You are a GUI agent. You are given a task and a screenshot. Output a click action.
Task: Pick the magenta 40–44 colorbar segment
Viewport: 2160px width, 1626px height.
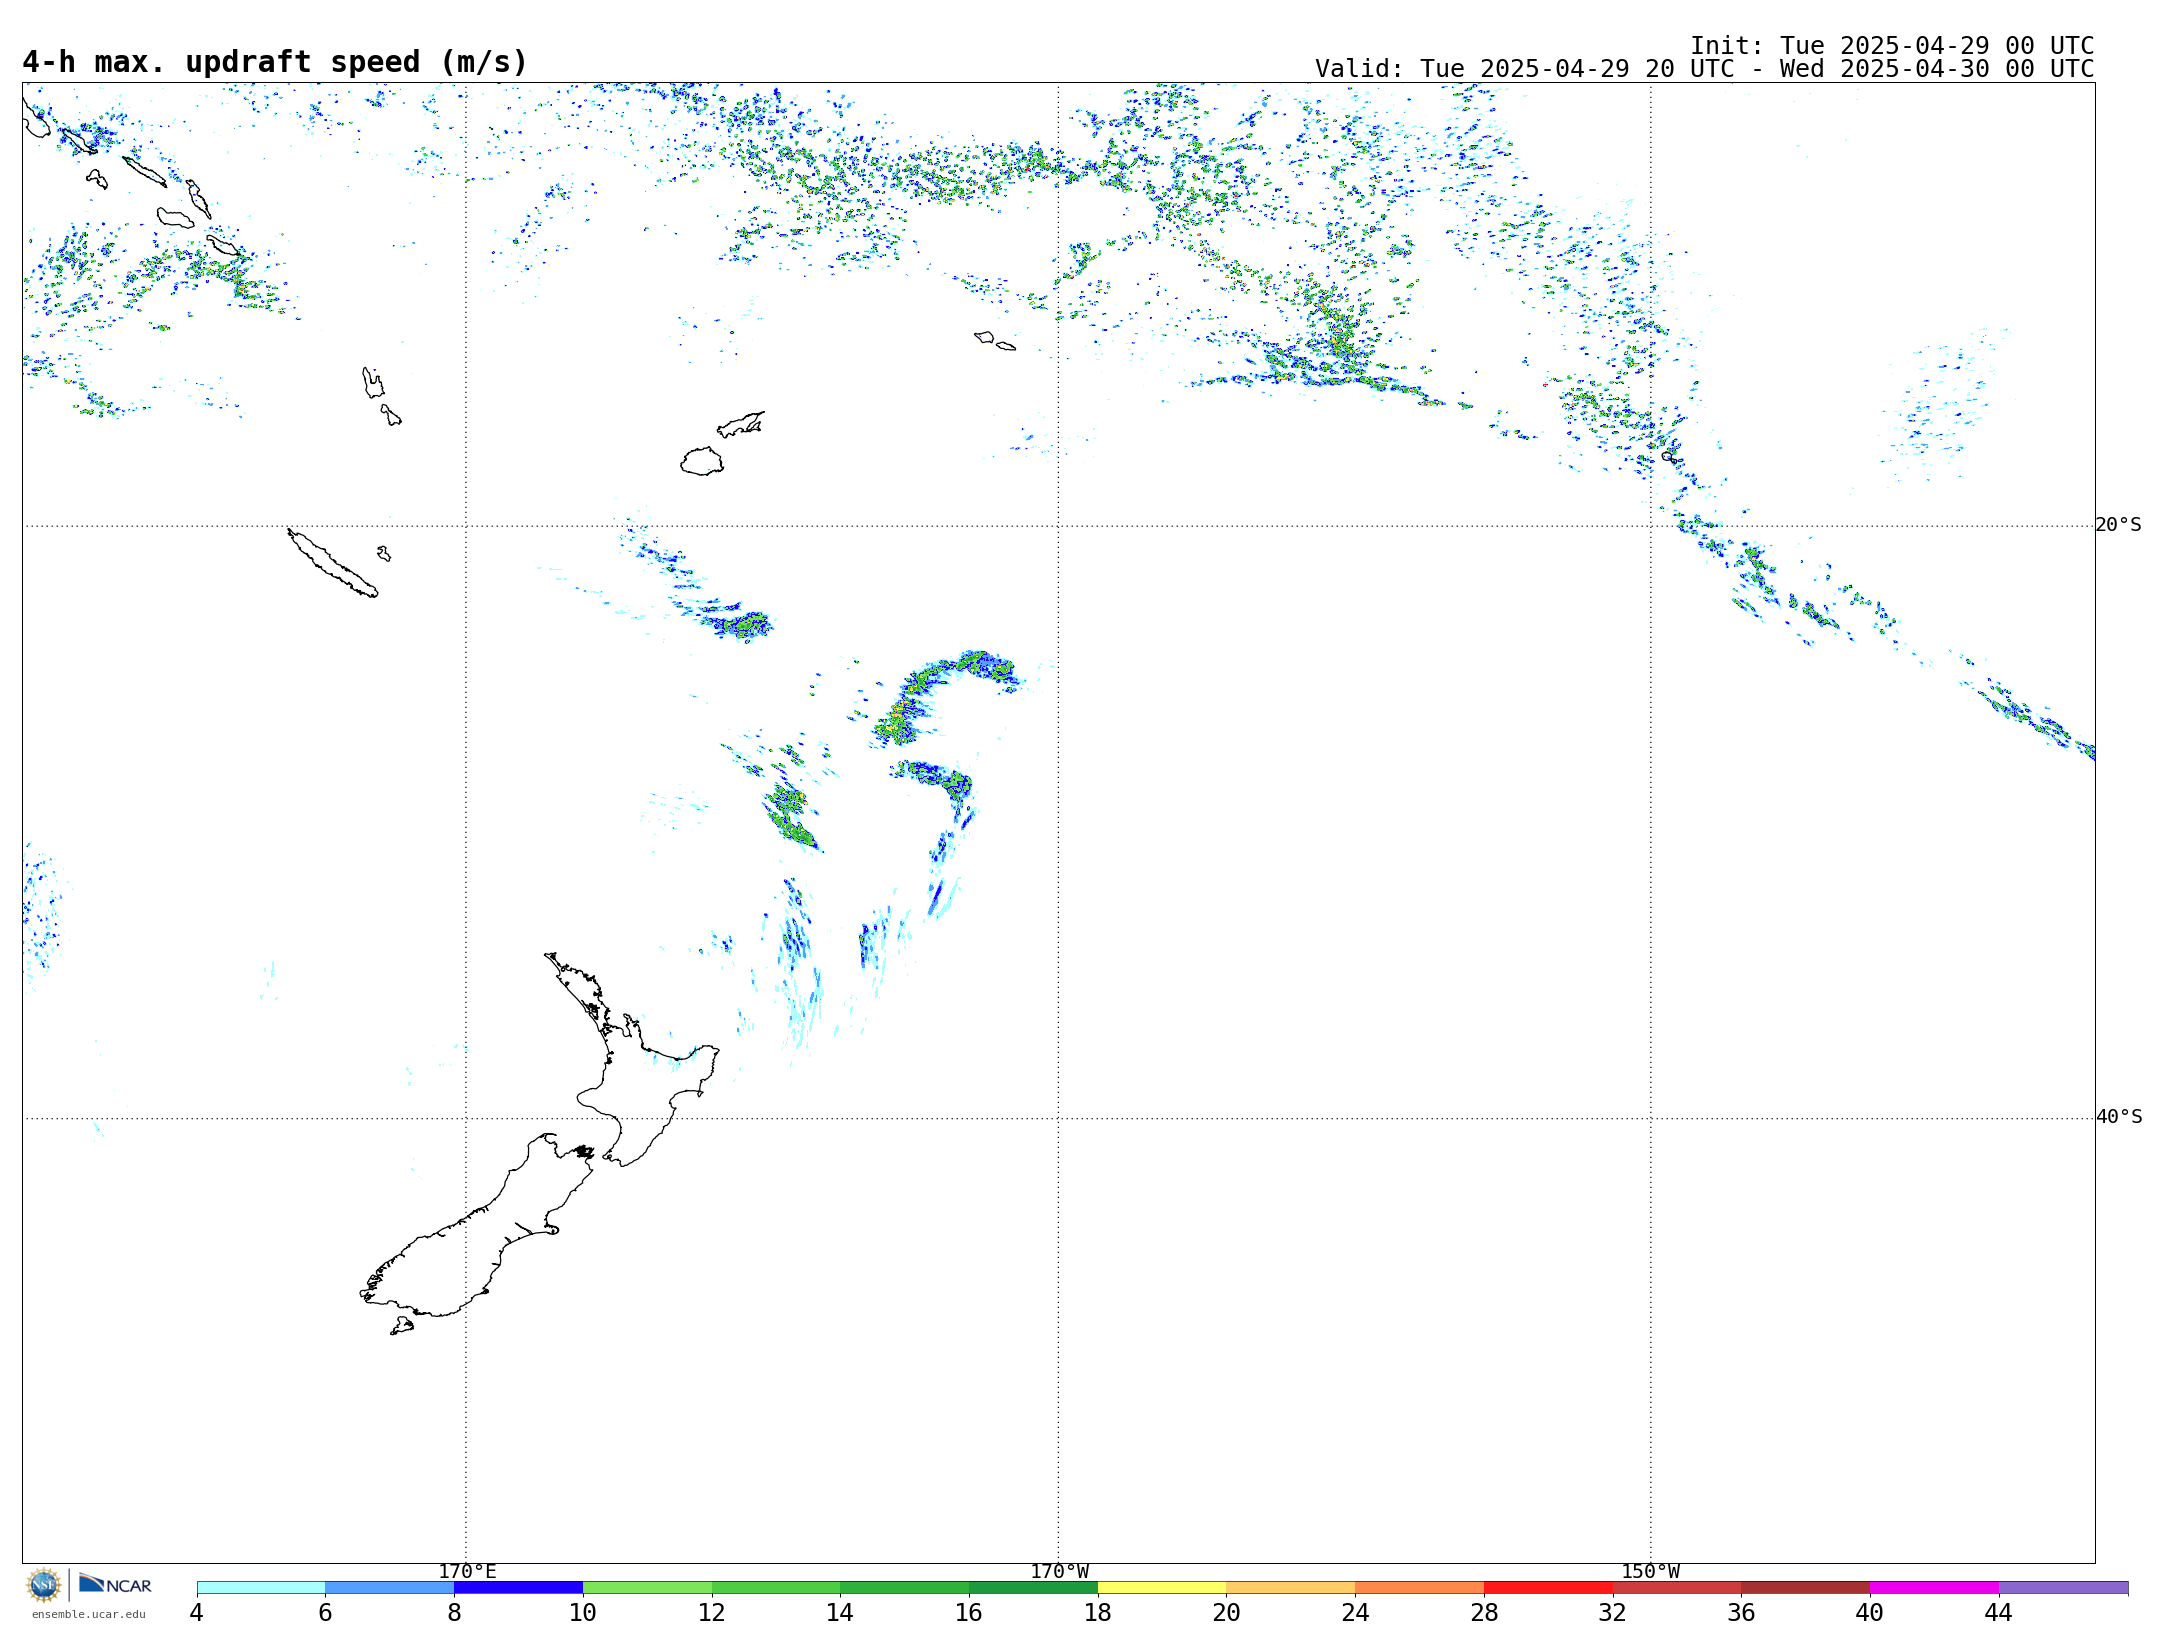[x=1934, y=1588]
